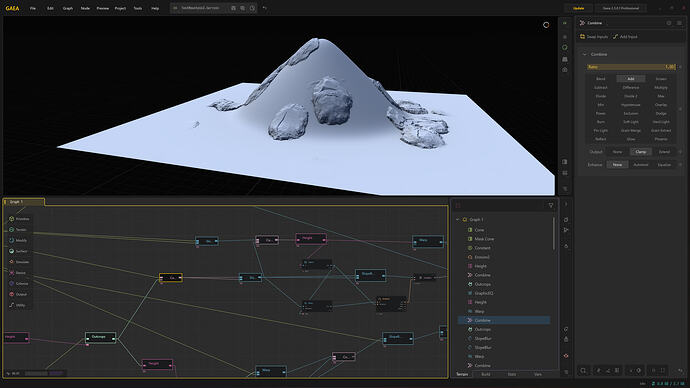690x388 pixels.
Task: Adjust the Ratio slider in Combine panel
Action: click(x=631, y=67)
